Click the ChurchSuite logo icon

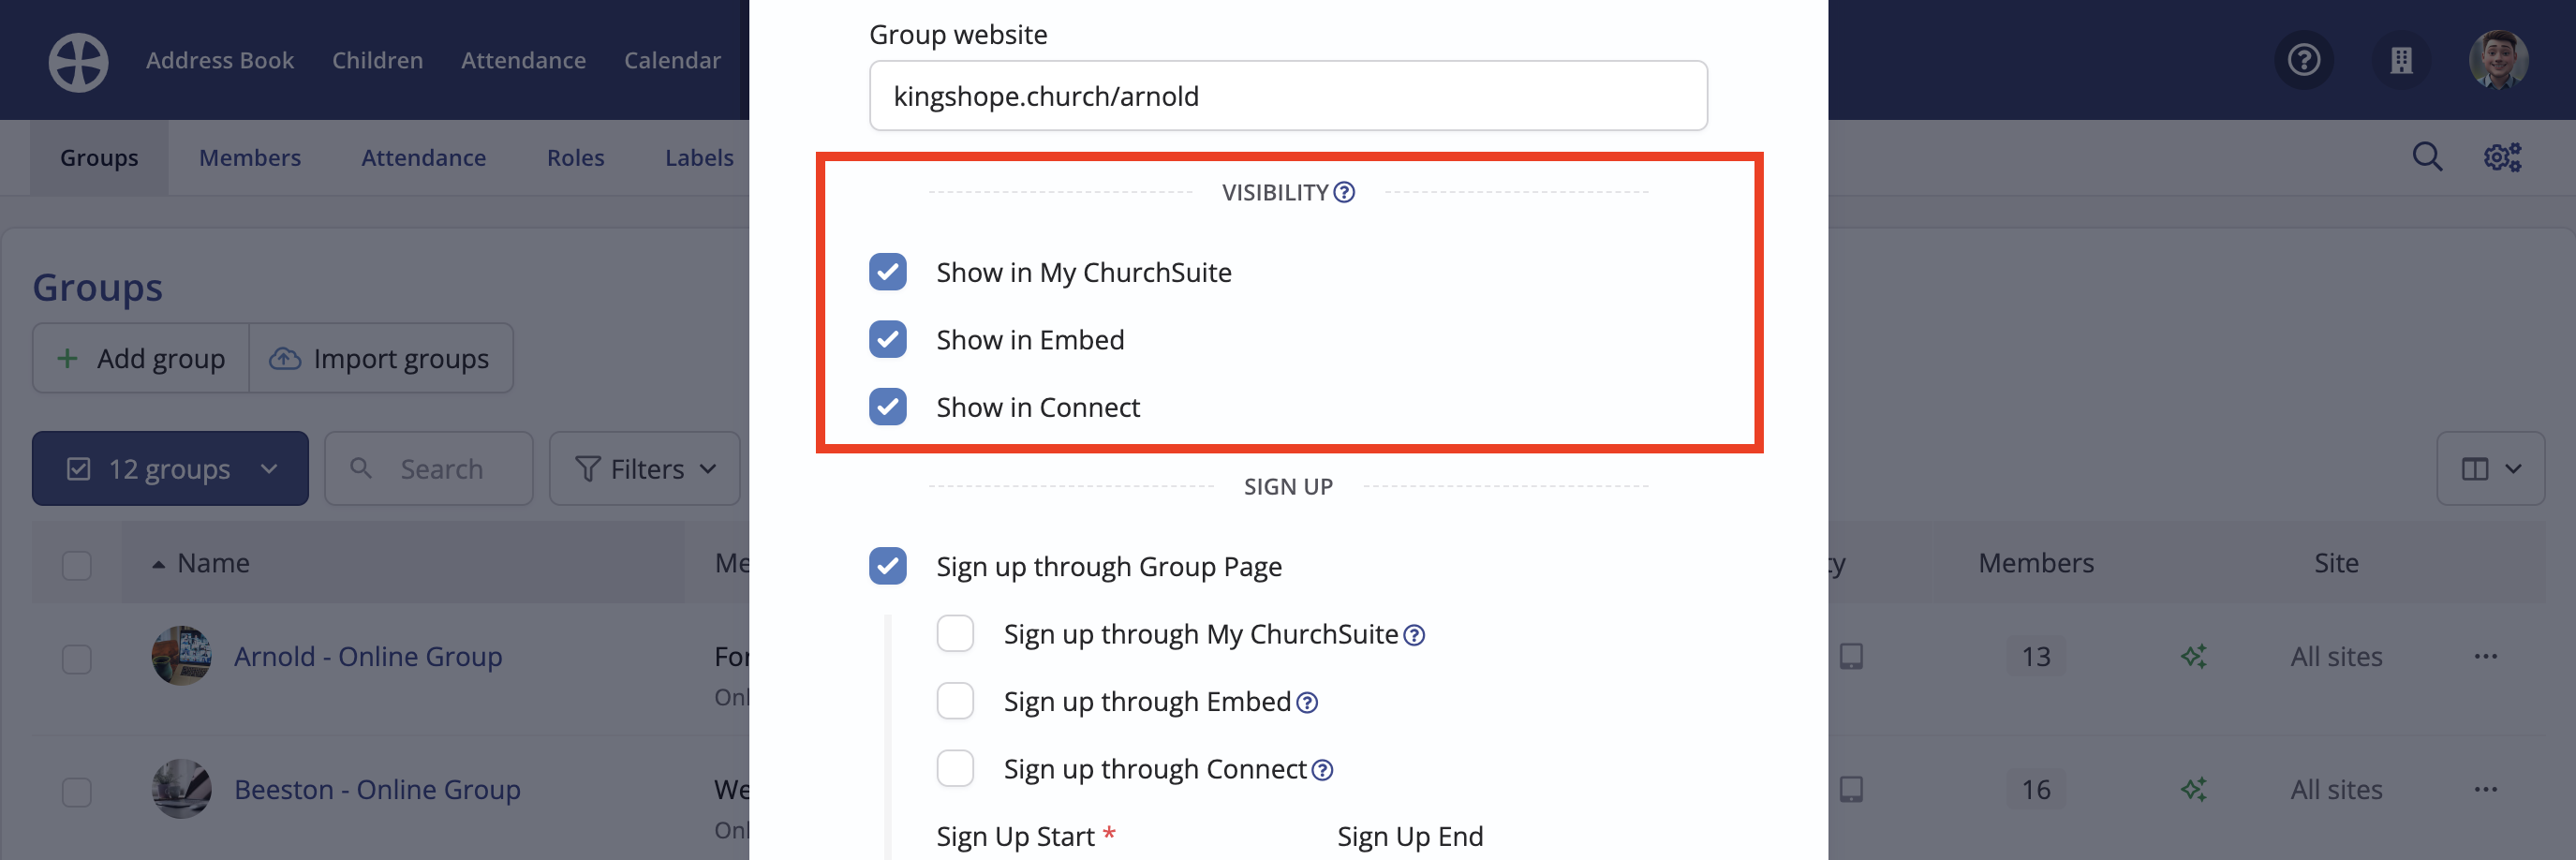click(x=78, y=61)
